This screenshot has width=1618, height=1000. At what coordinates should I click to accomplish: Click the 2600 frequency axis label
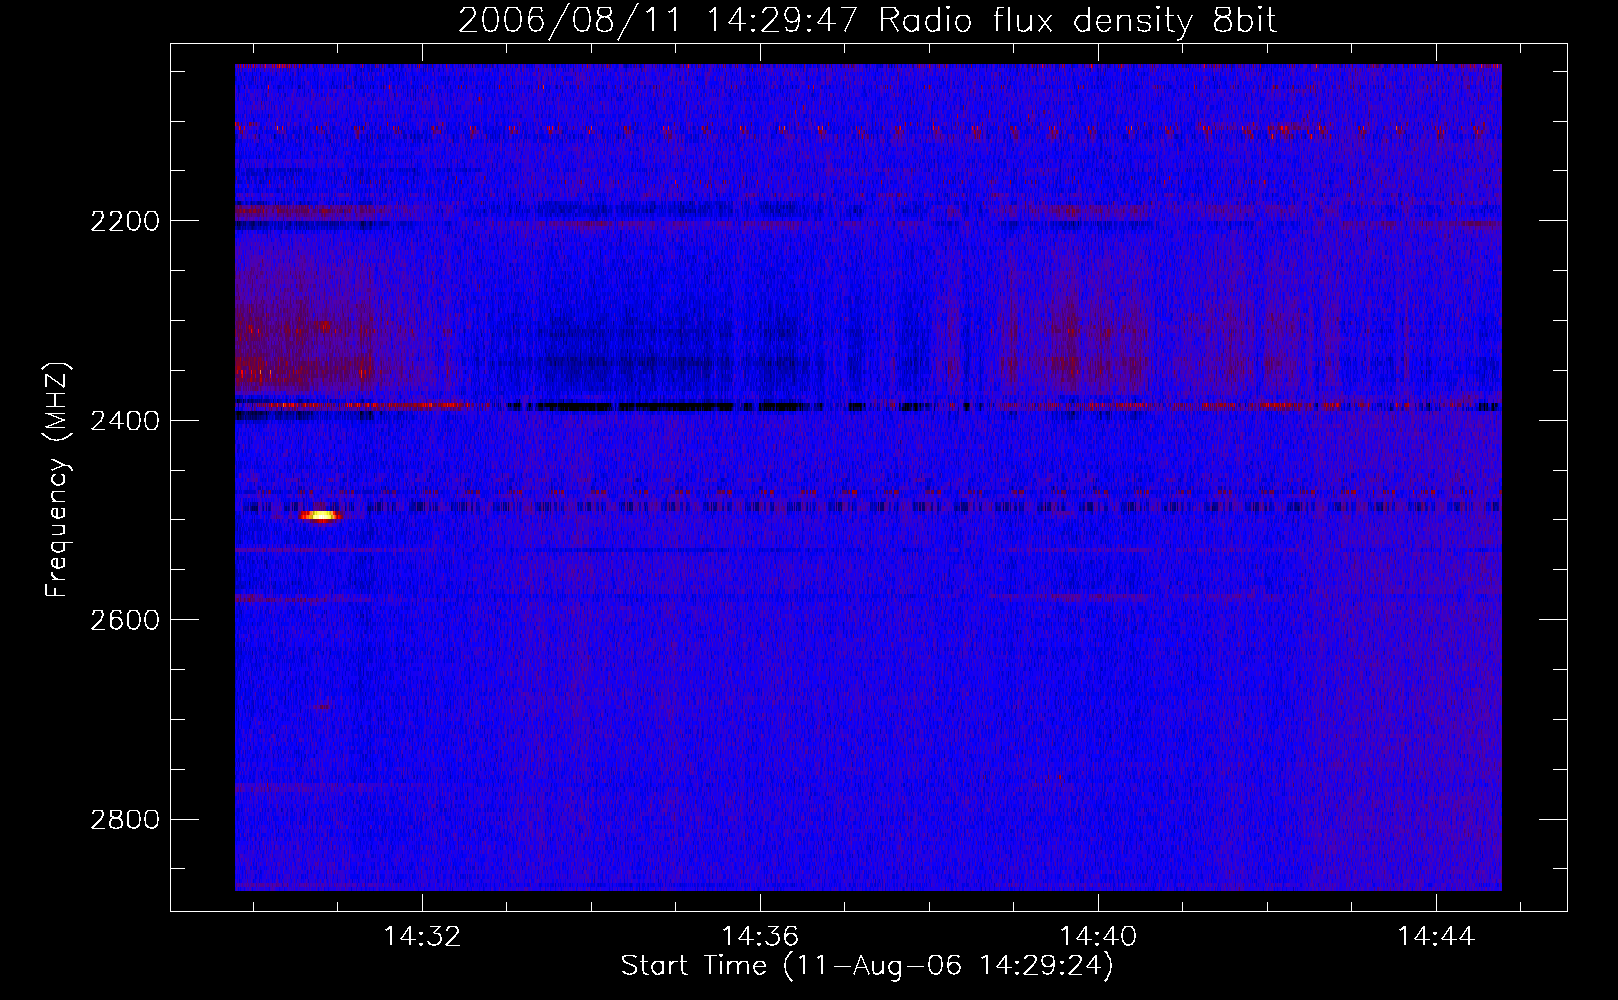(125, 620)
